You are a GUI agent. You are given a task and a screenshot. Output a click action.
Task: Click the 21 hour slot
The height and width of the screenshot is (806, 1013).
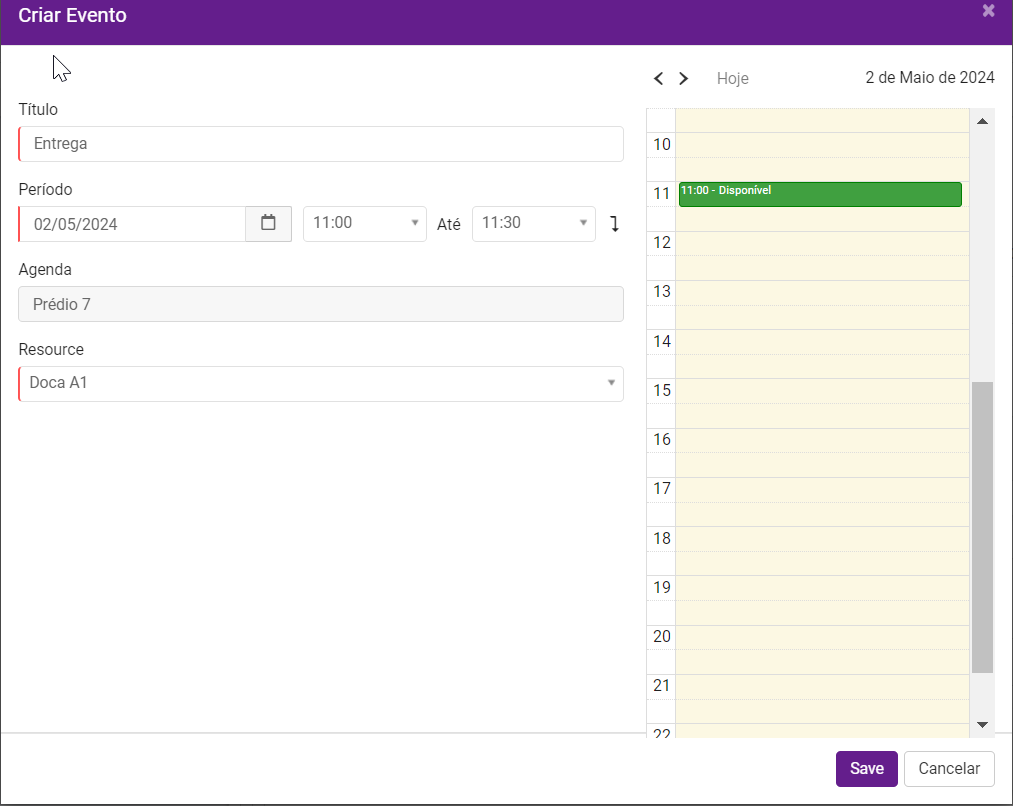(x=822, y=687)
